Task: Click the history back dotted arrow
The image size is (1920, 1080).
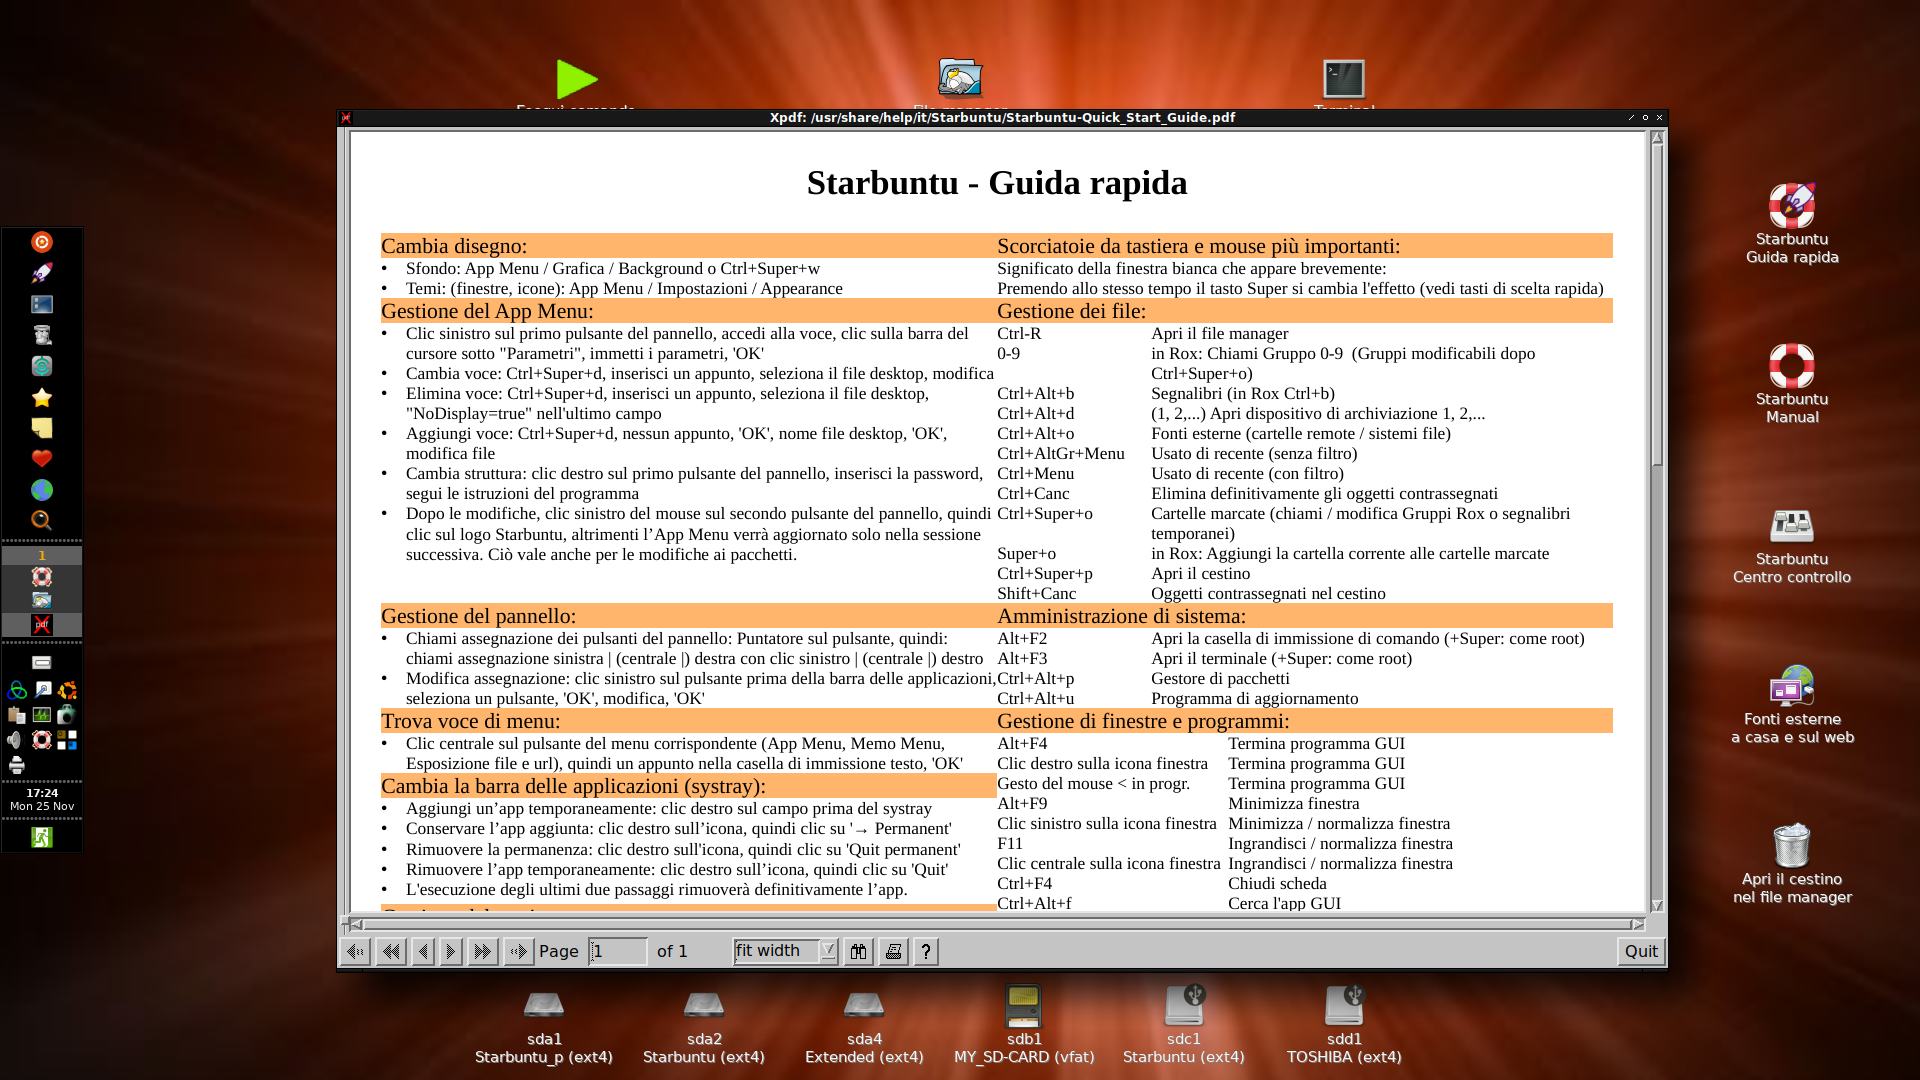Action: coord(355,951)
